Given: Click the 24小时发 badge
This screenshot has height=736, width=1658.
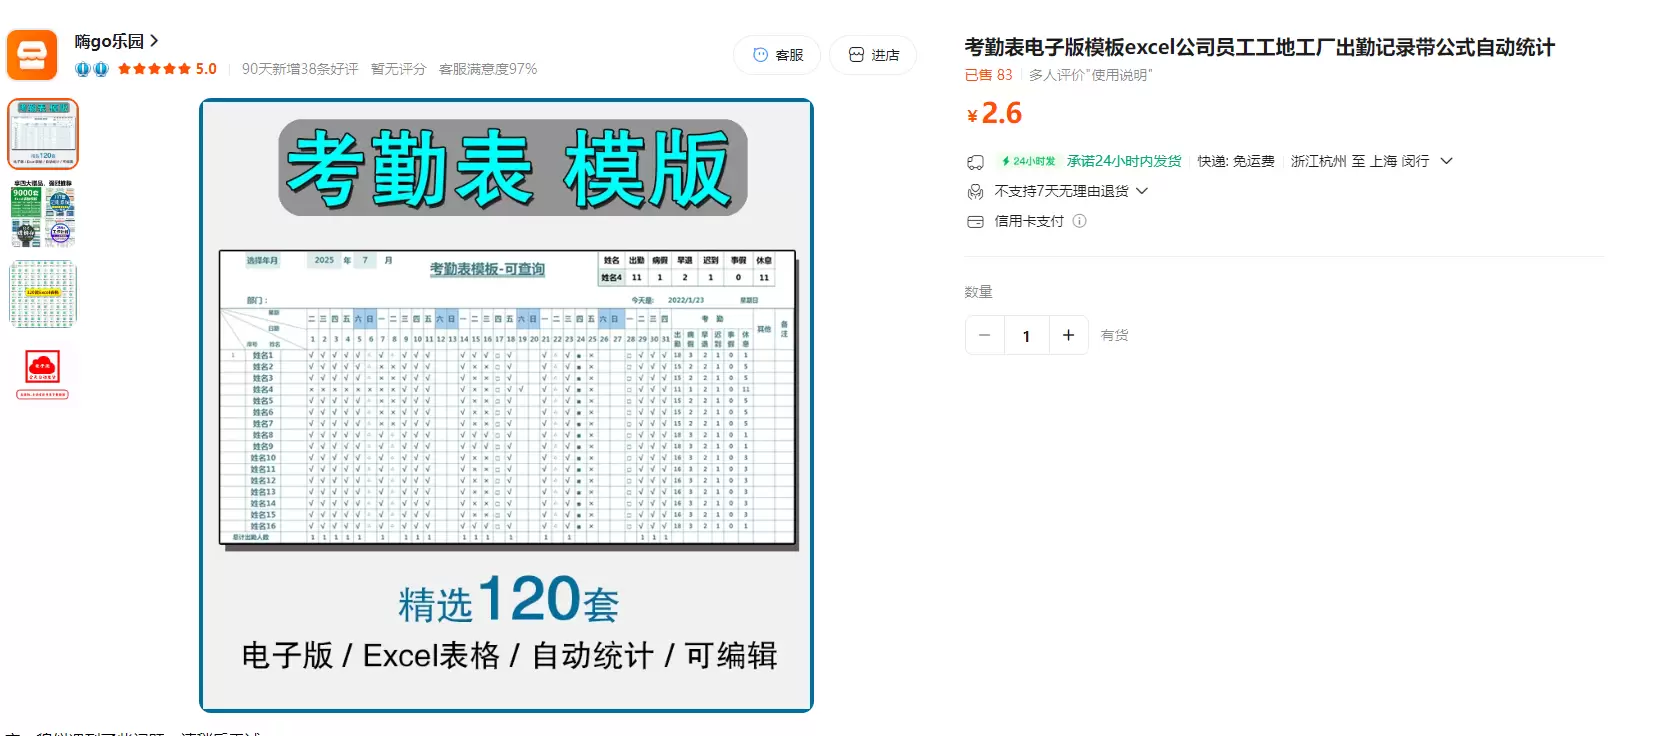Looking at the screenshot, I should [x=1027, y=161].
